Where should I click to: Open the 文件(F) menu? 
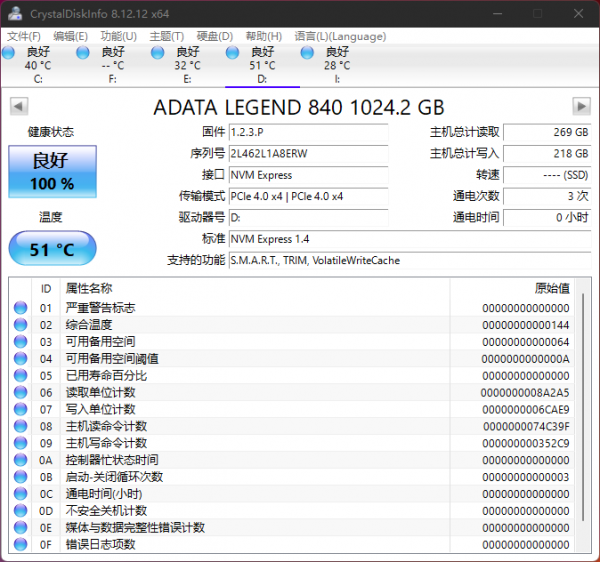(24, 36)
